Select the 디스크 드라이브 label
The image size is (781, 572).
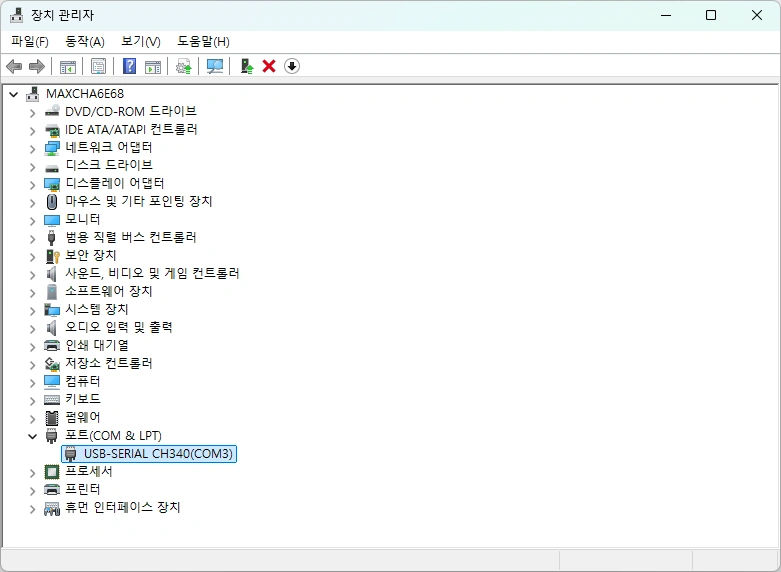pyautogui.click(x=109, y=165)
